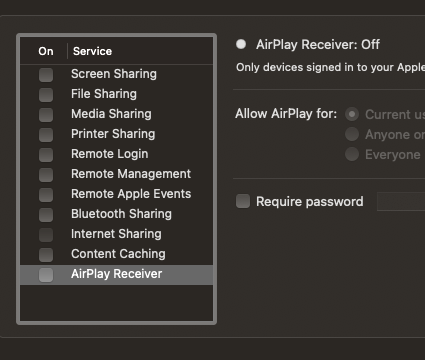
Task: Turn on Content Caching checkbox
Action: [46, 255]
